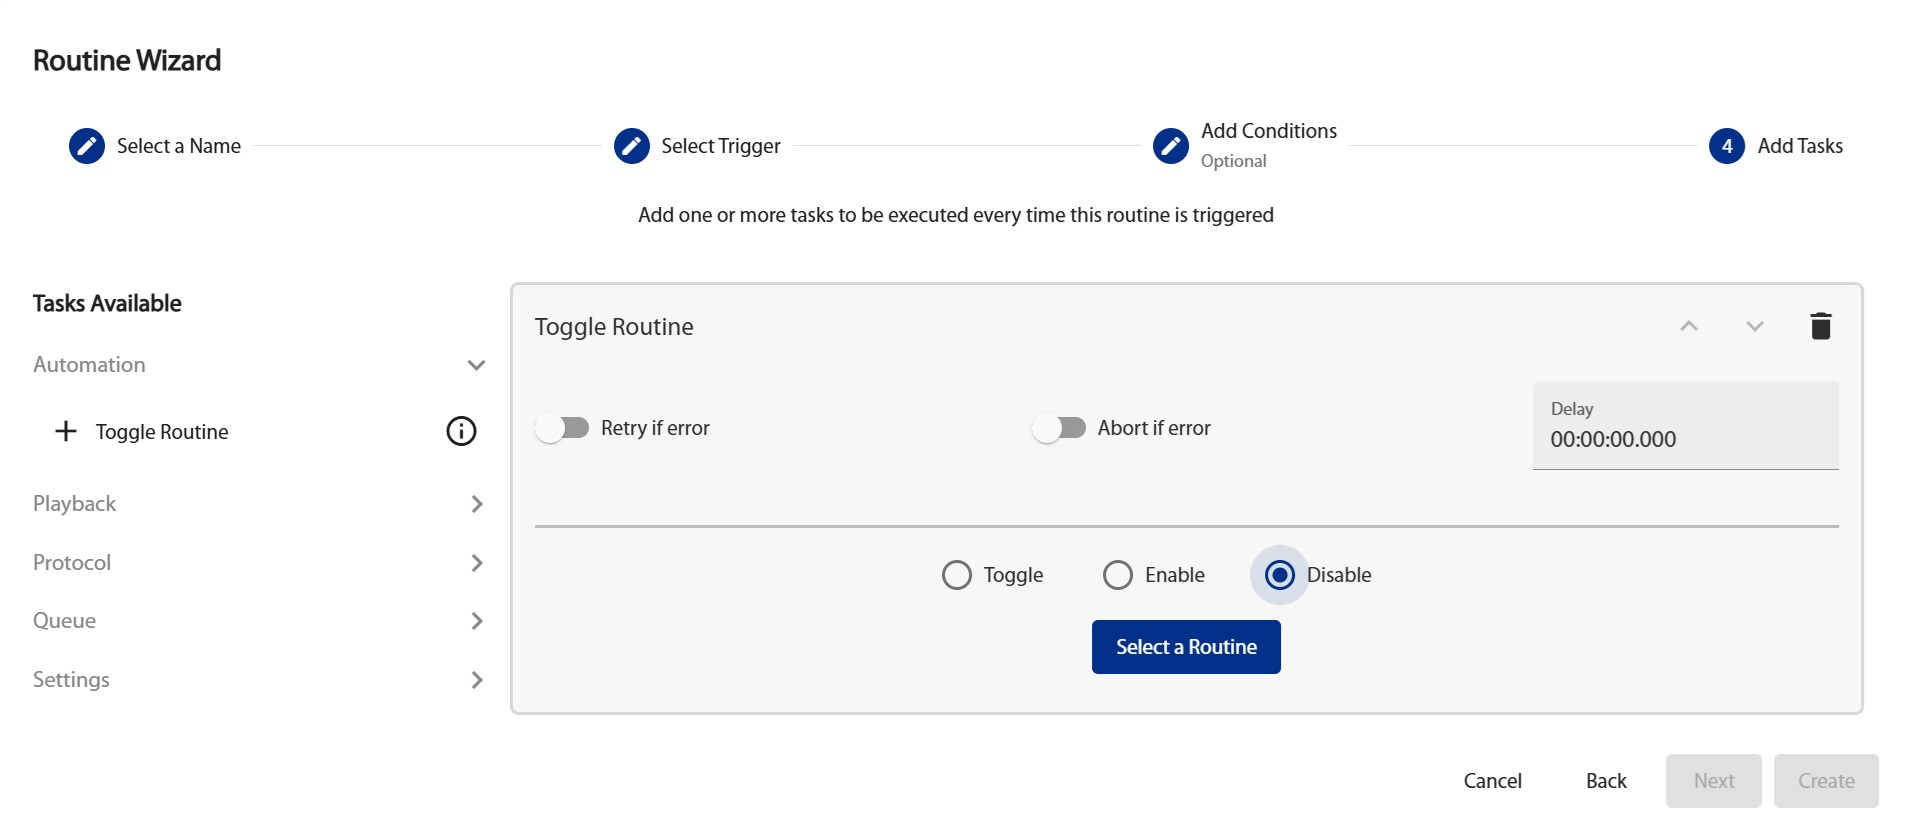Choose the Enable radio option
This screenshot has width=1911, height=829.
point(1118,575)
